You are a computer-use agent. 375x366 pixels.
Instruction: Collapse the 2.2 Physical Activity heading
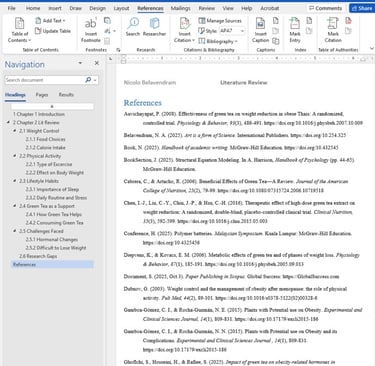point(15,156)
